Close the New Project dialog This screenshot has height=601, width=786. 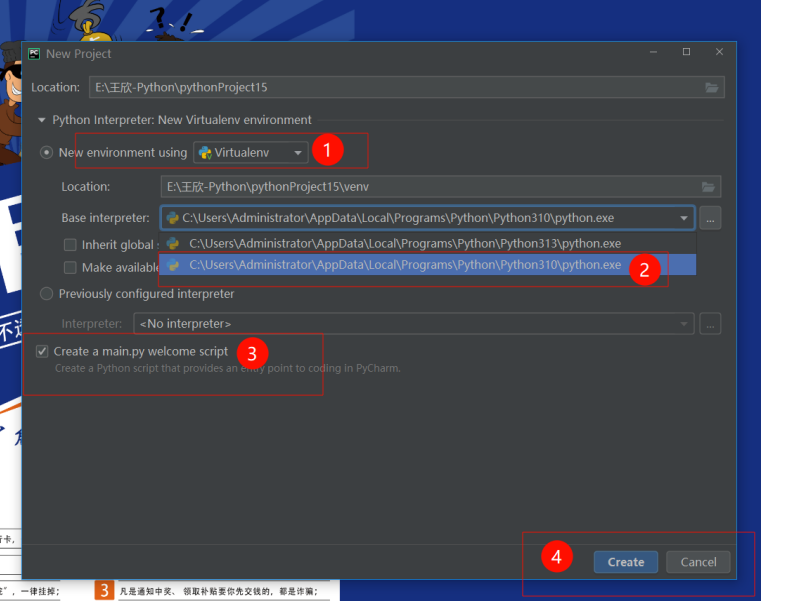(719, 52)
